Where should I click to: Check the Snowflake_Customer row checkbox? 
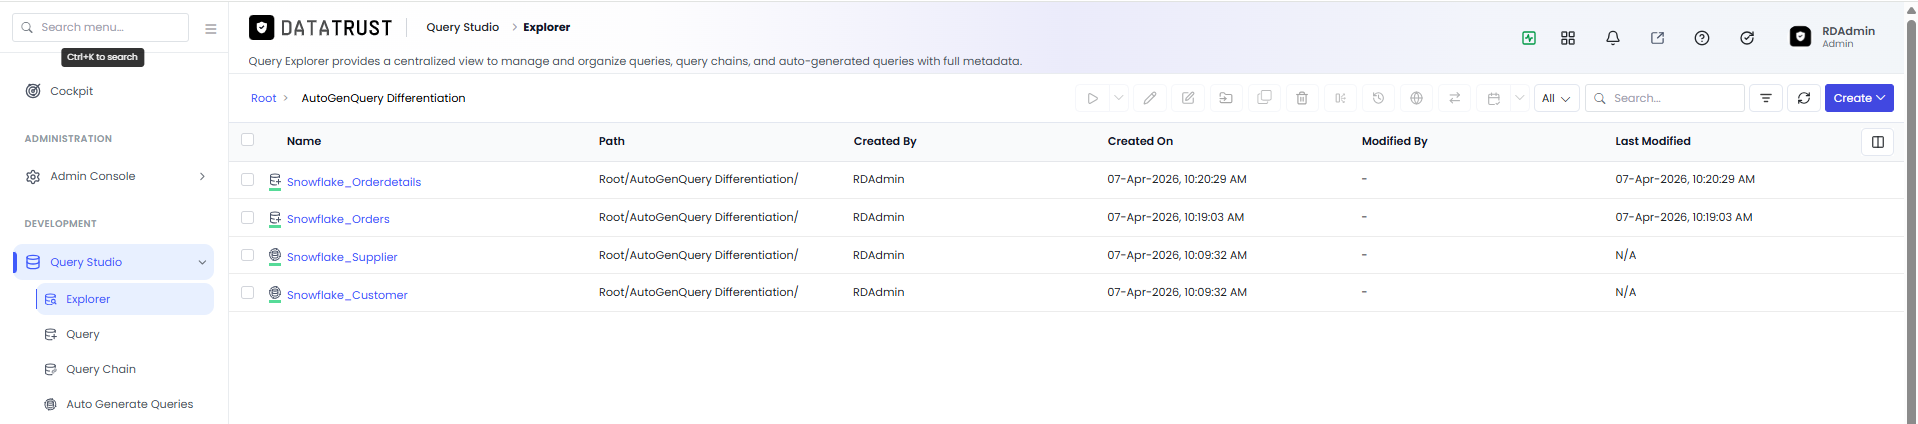coord(248,292)
